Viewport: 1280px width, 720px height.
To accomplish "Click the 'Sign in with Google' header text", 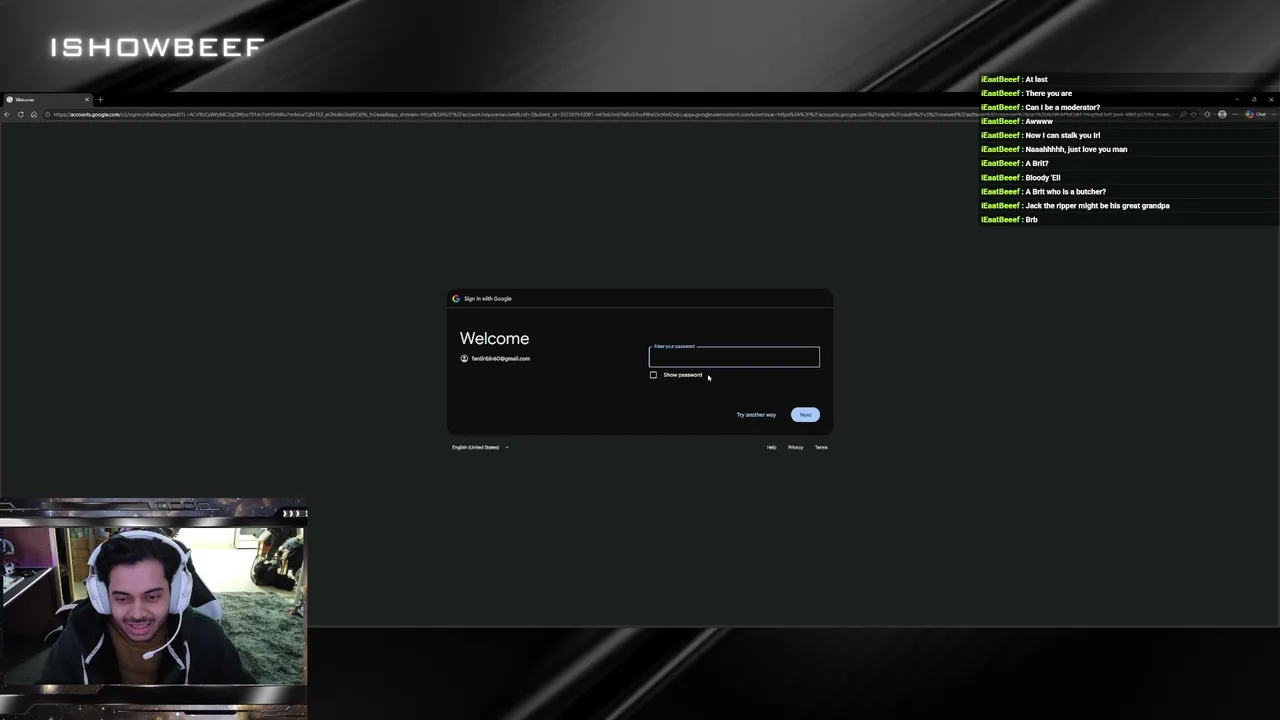I will coord(488,298).
